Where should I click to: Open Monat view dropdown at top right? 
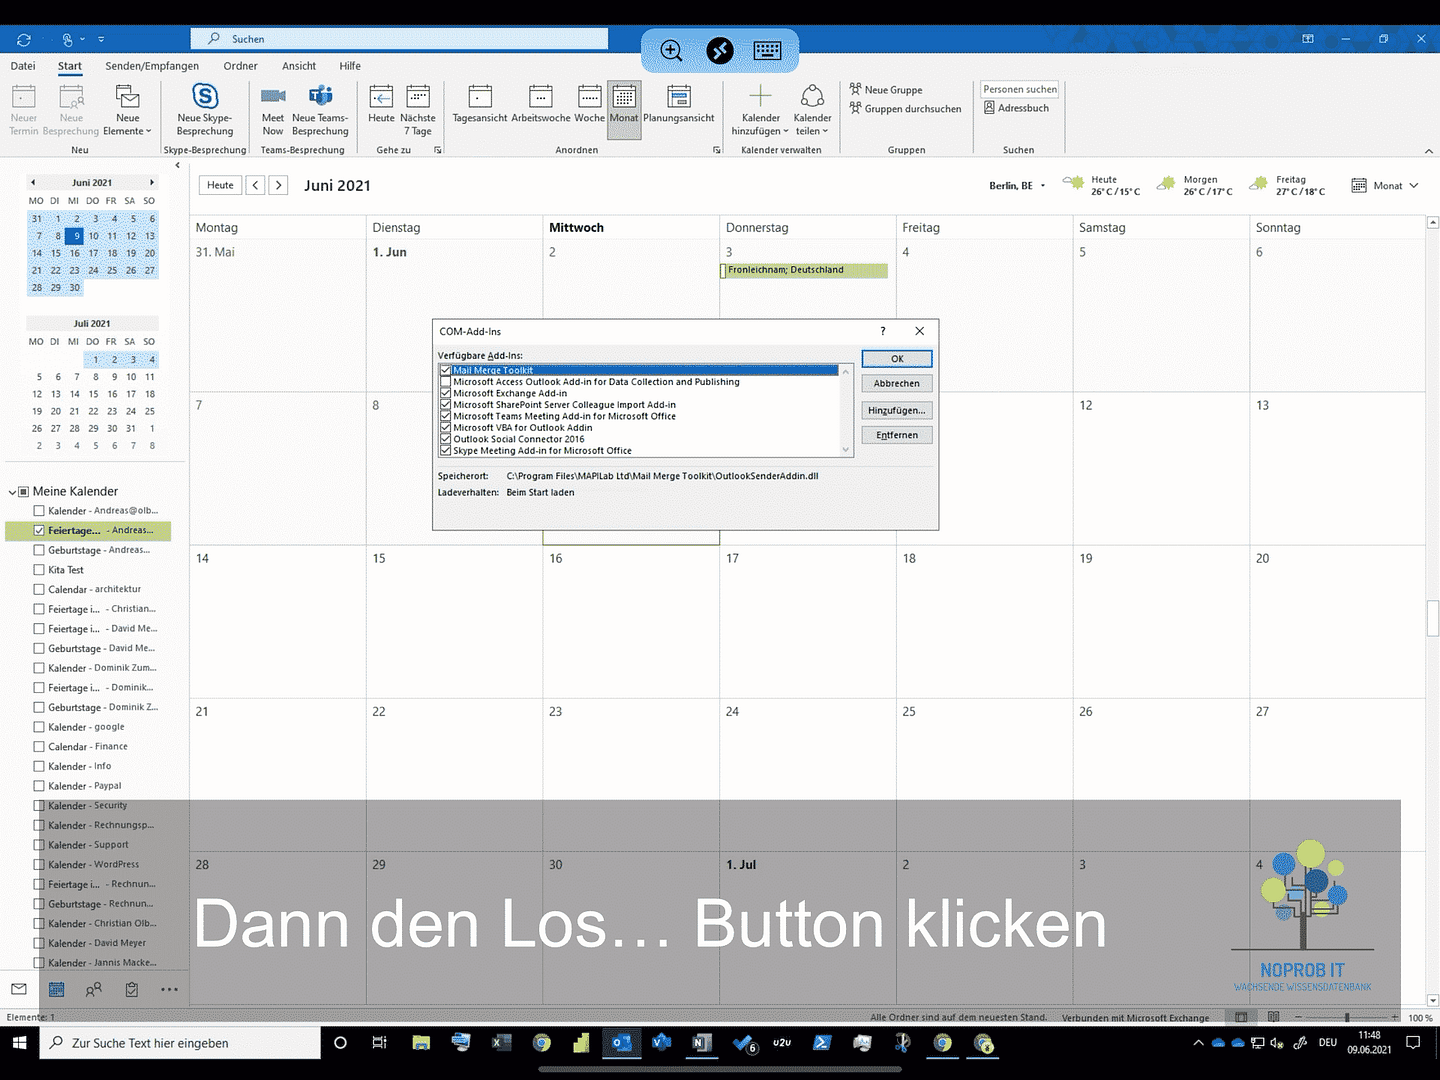click(x=1385, y=186)
